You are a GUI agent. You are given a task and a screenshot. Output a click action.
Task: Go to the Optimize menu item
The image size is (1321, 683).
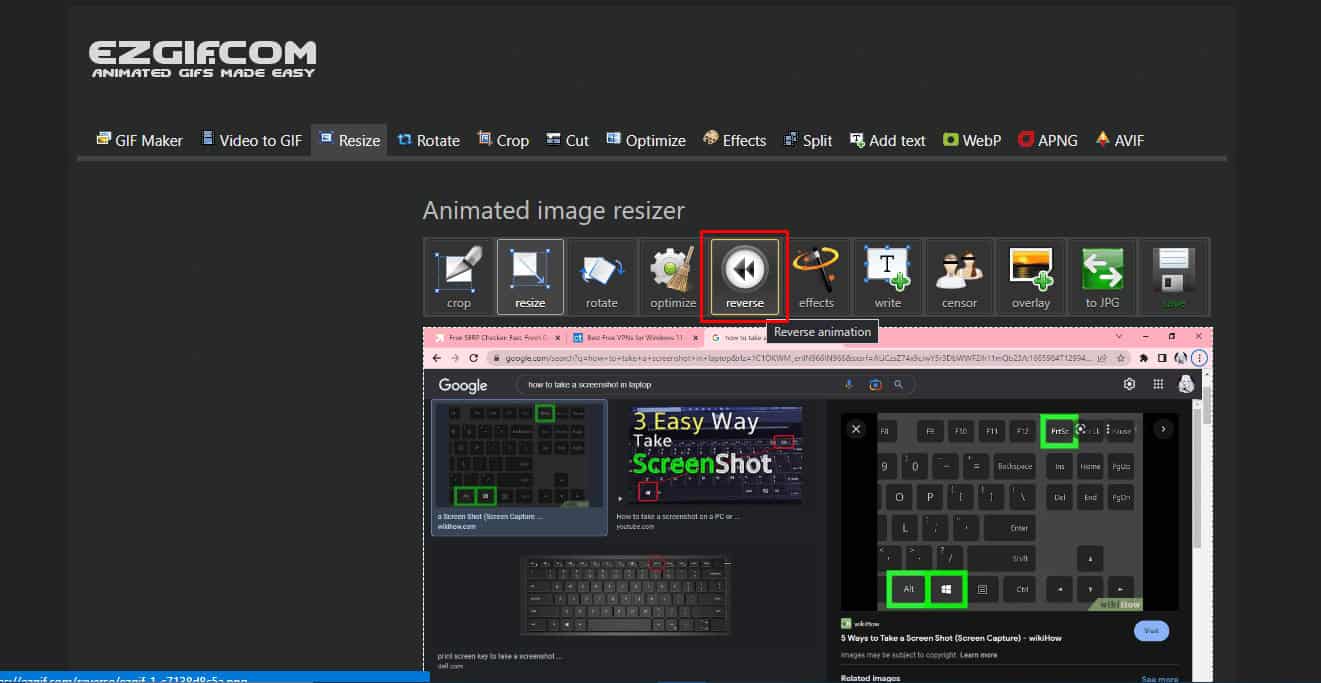pos(645,140)
